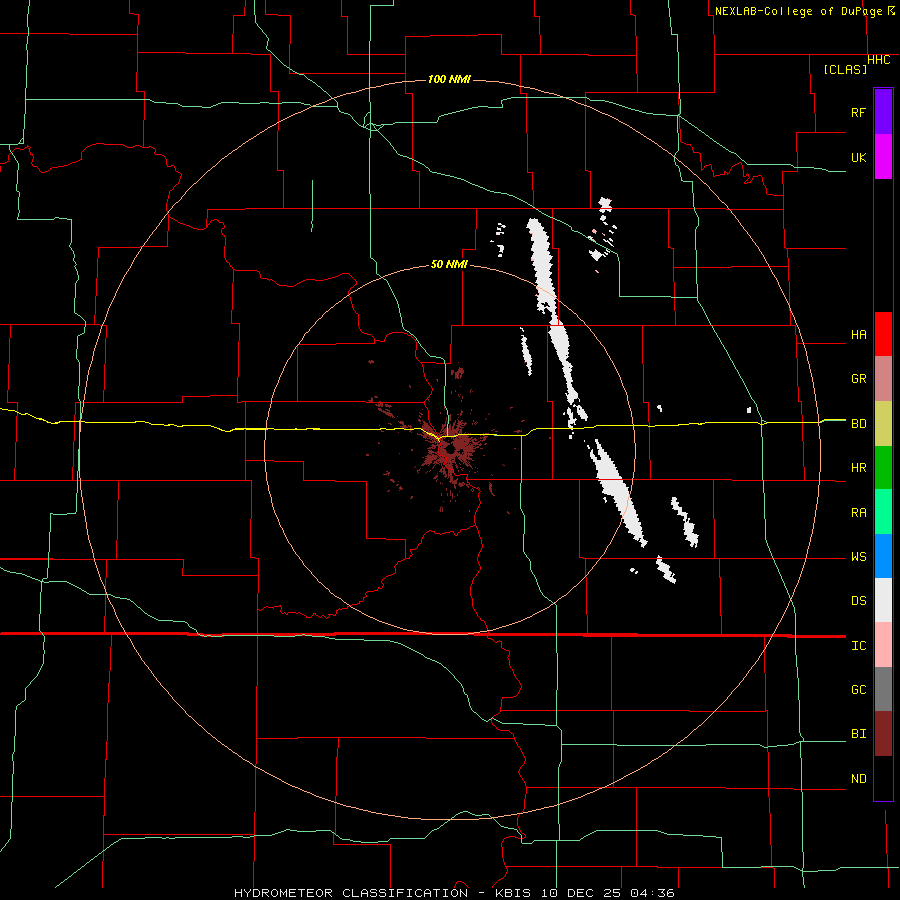Viewport: 900px width, 900px height.
Task: Pick the dark green HR legend swatch
Action: click(x=883, y=468)
